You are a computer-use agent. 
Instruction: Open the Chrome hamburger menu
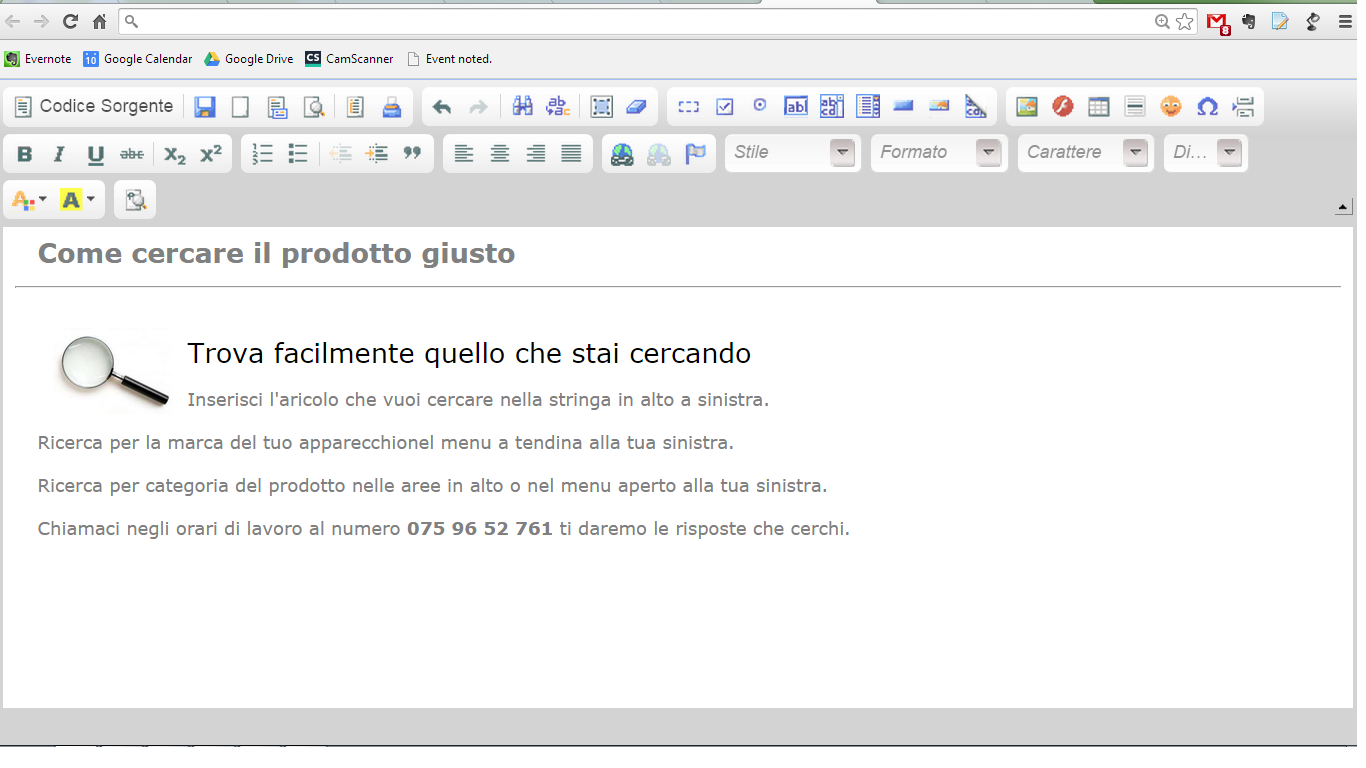click(x=1345, y=21)
